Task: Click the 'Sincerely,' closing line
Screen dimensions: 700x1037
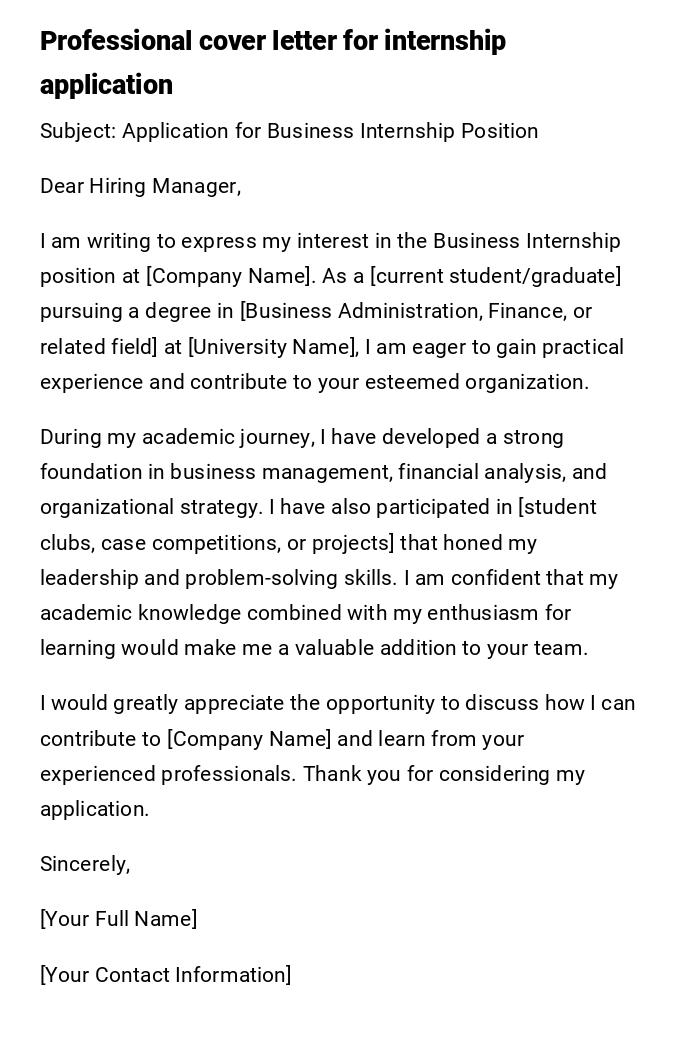Action: click(x=85, y=865)
